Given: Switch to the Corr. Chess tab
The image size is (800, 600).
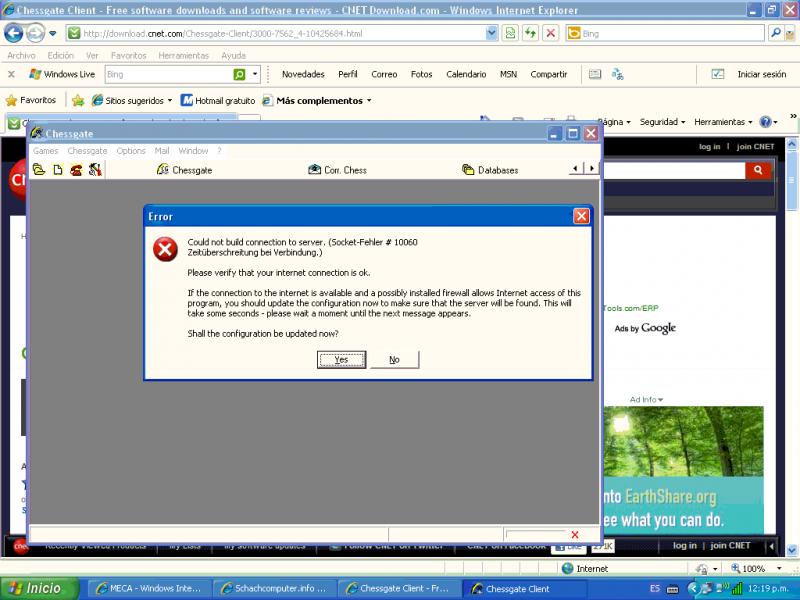Looking at the screenshot, I should coord(337,170).
